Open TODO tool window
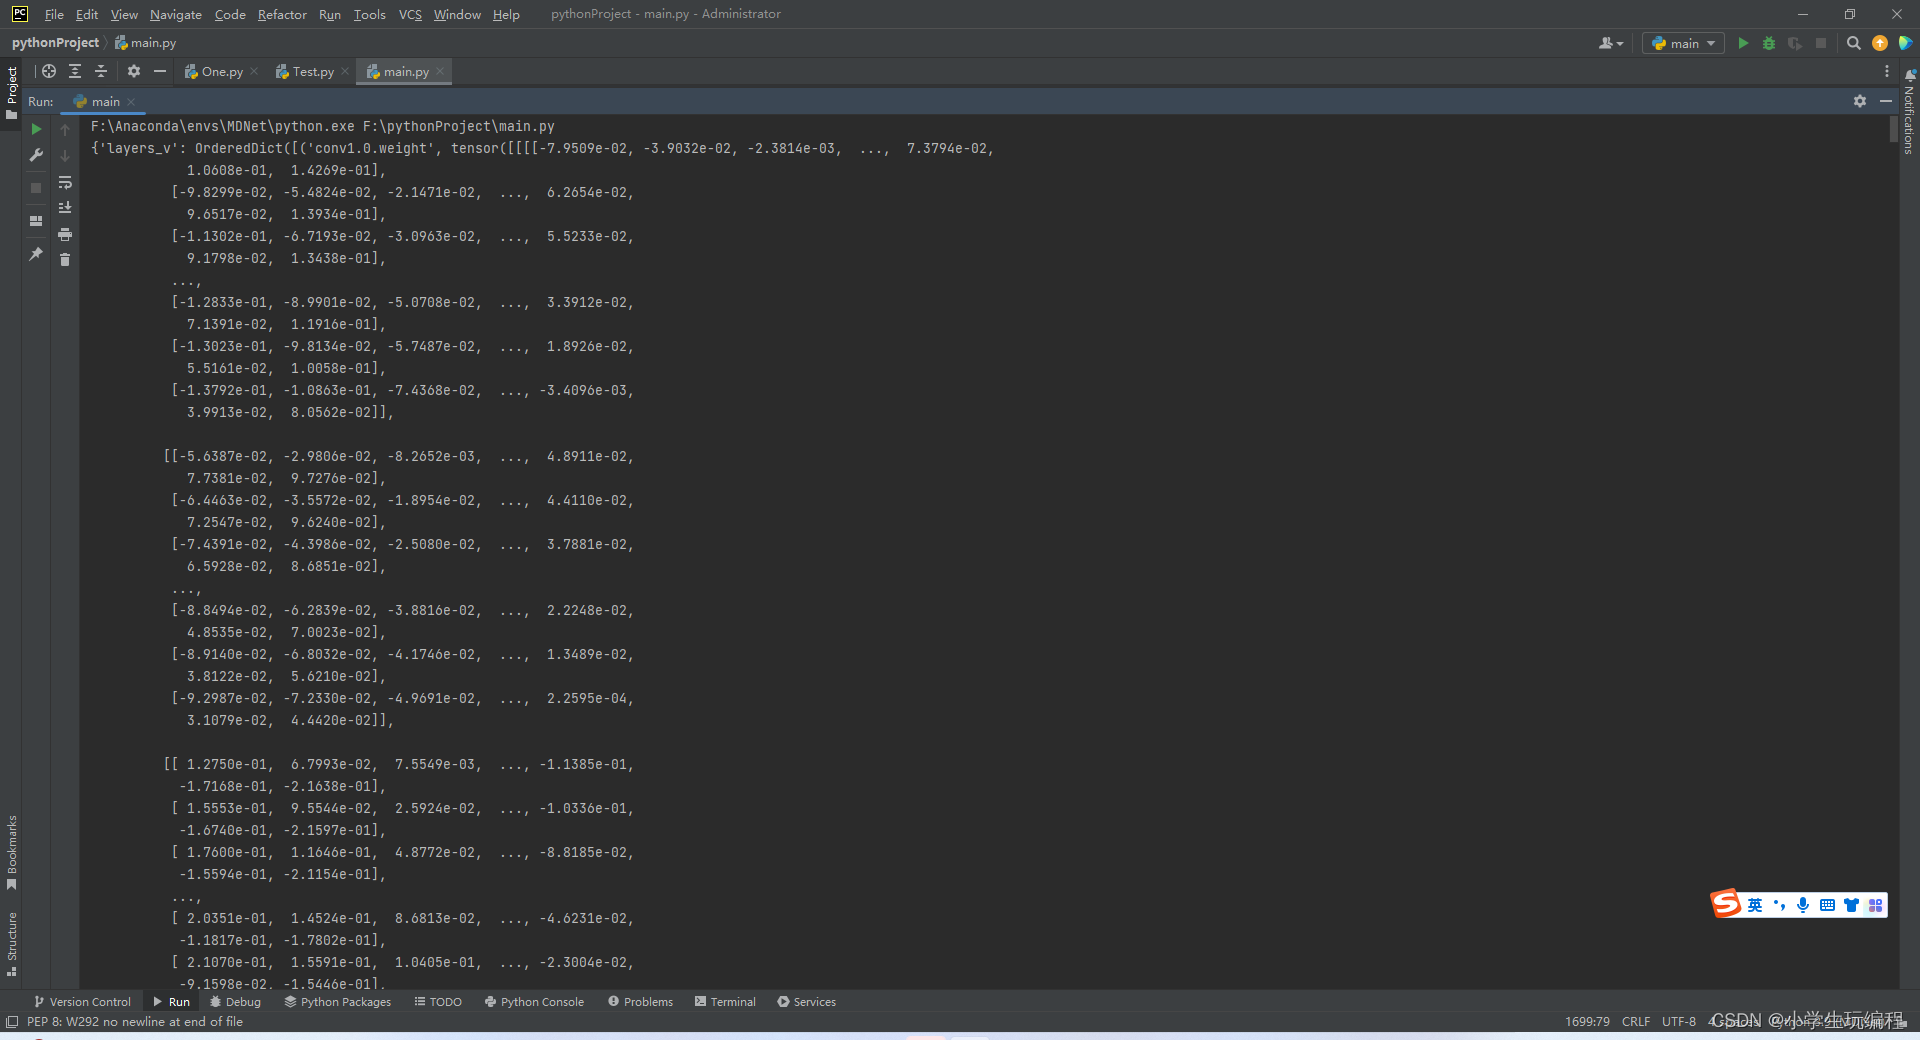 click(438, 1001)
